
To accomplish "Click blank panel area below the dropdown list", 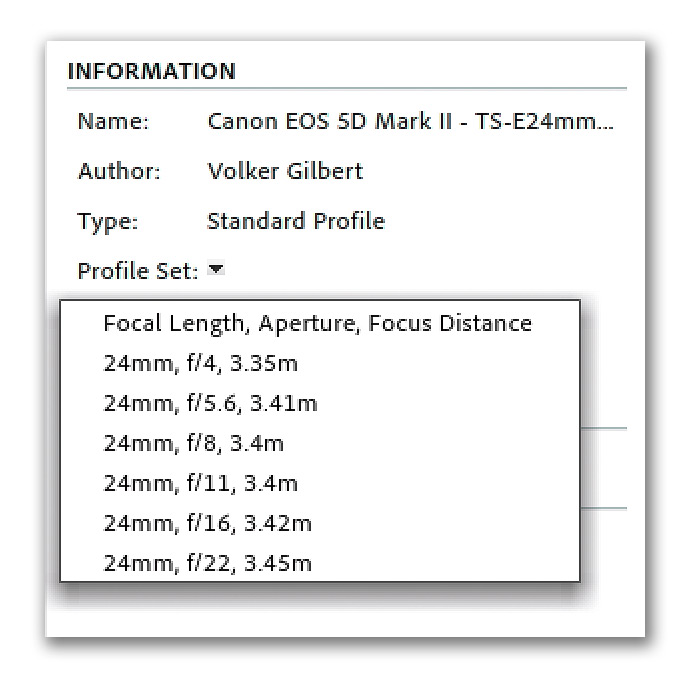I will pyautogui.click(x=345, y=618).
